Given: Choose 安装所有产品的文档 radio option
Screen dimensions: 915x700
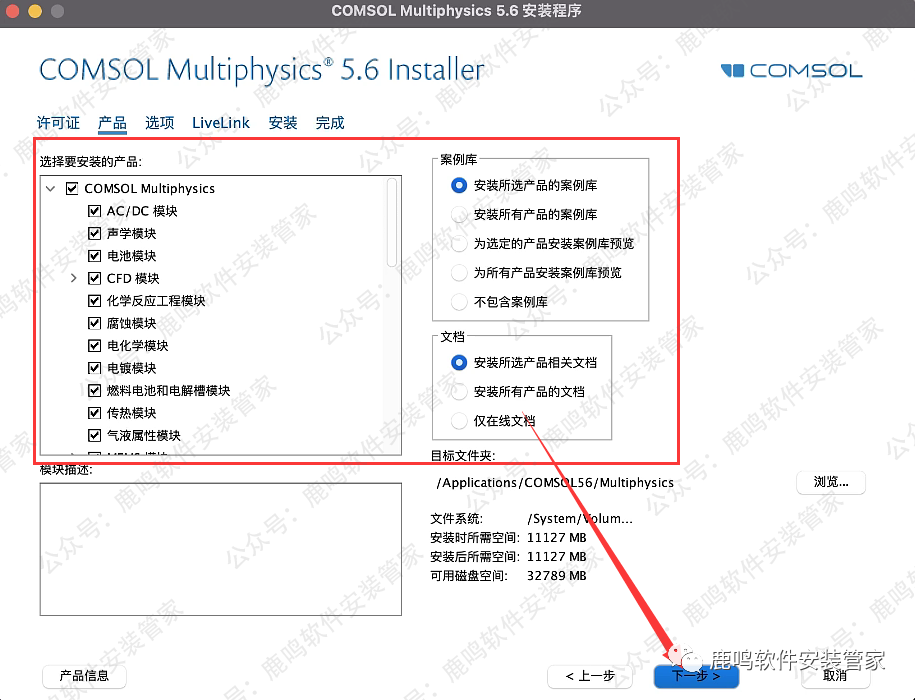Looking at the screenshot, I should [459, 392].
